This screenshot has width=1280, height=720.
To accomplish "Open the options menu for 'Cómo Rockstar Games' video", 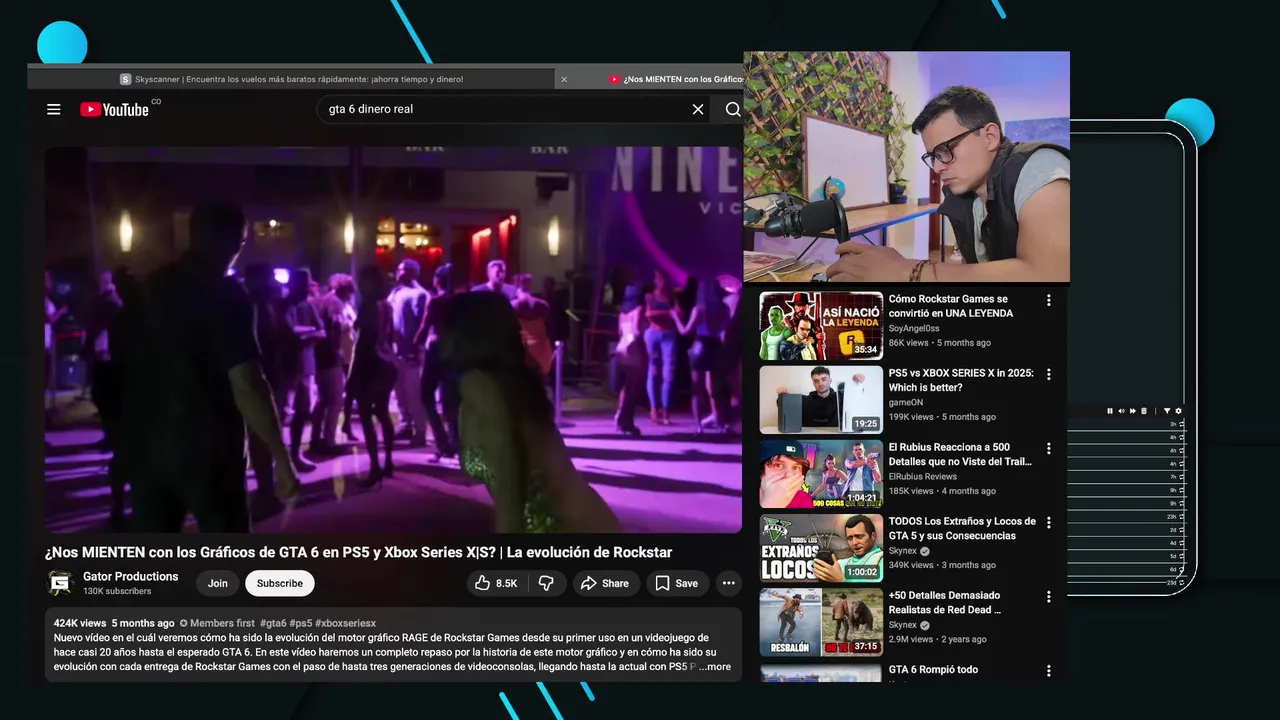I will [x=1048, y=300].
